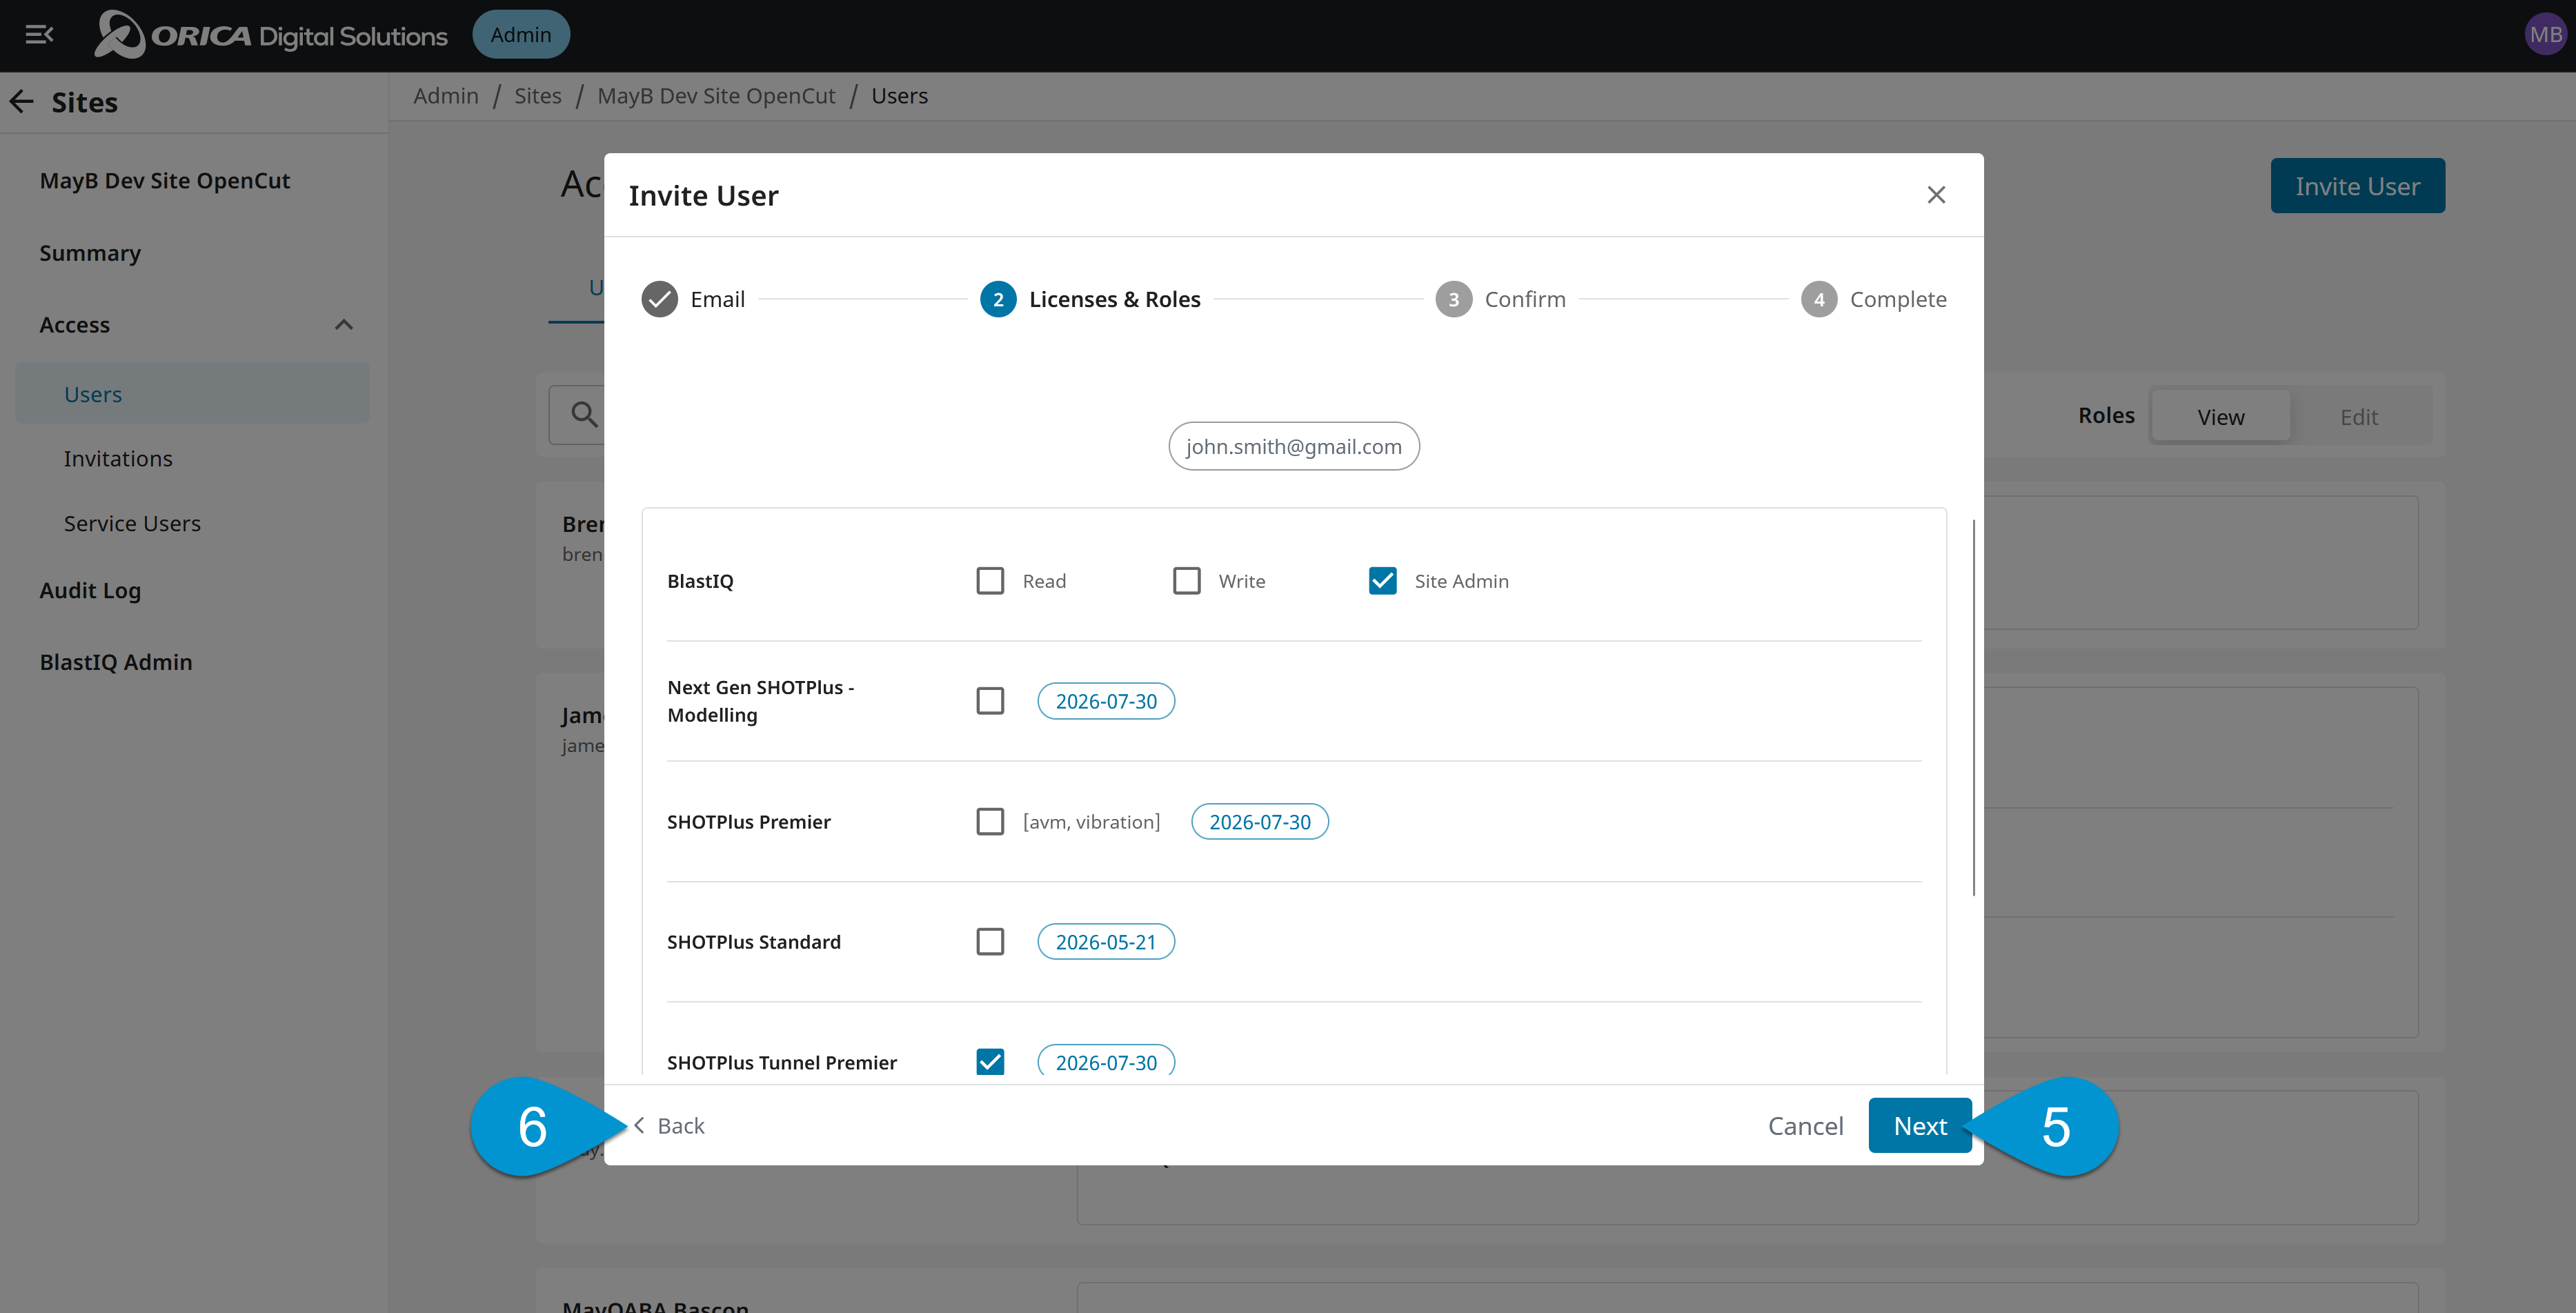Click the Access section label

tap(75, 325)
